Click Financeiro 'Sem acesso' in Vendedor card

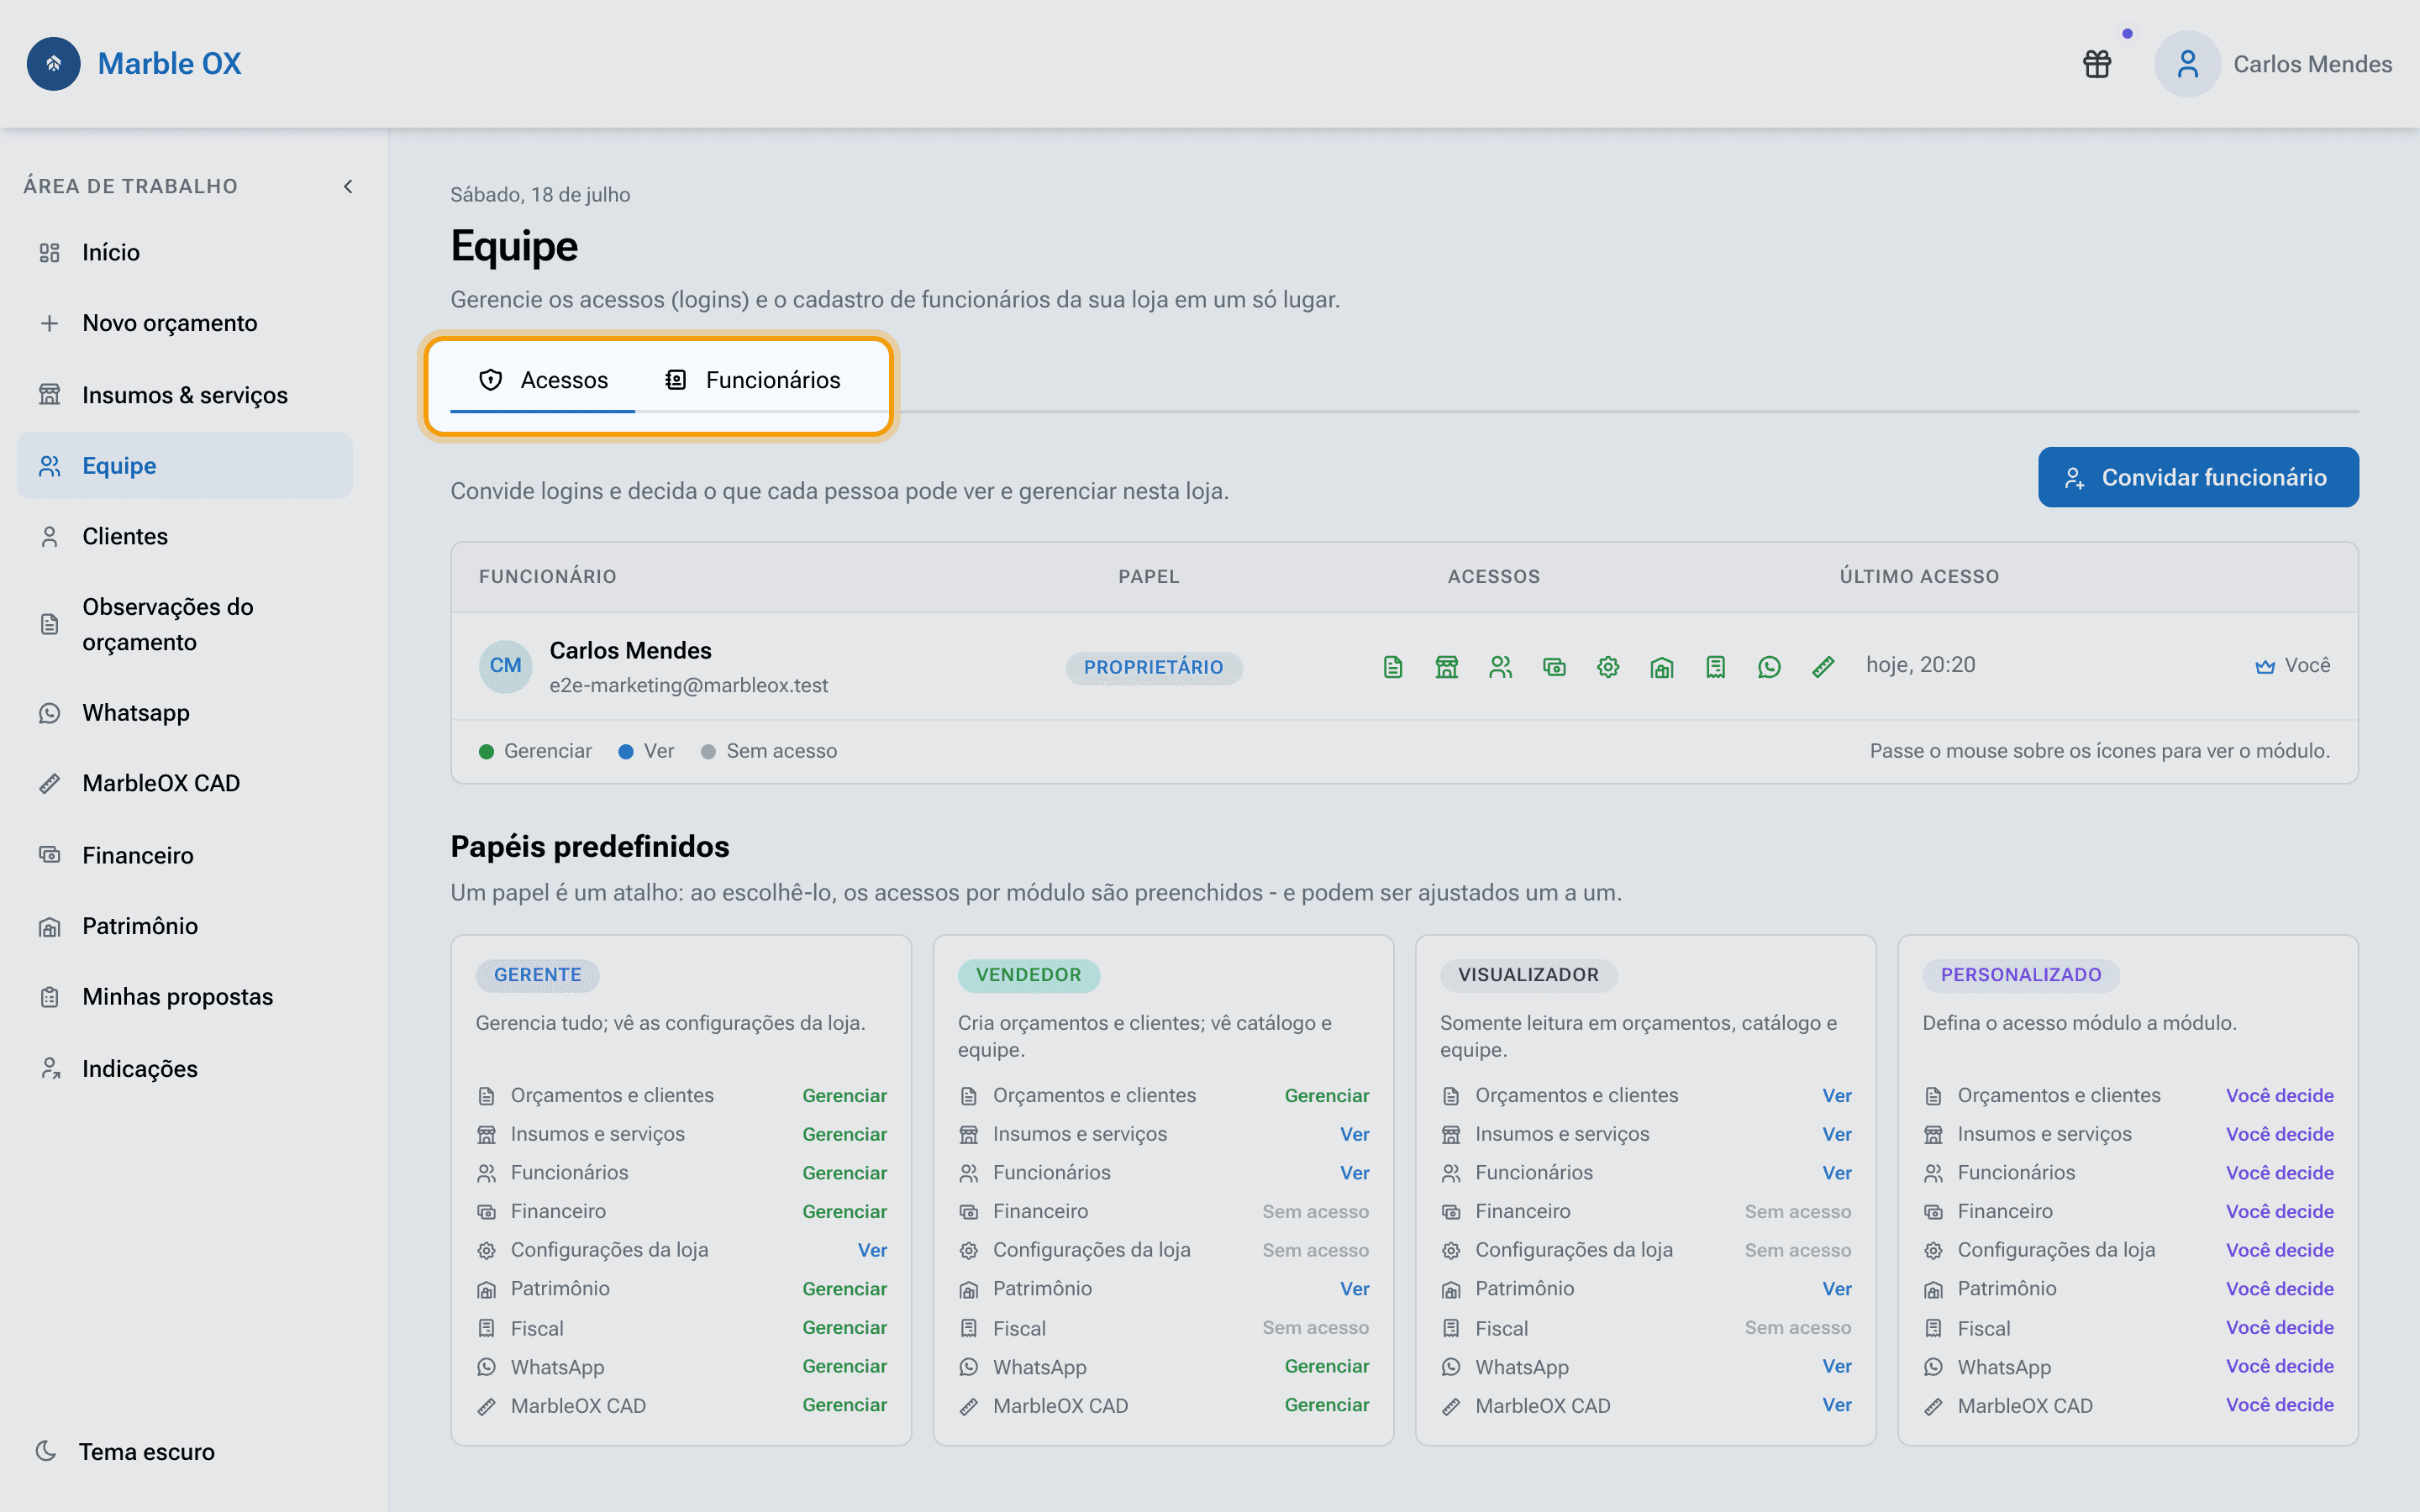[1315, 1211]
